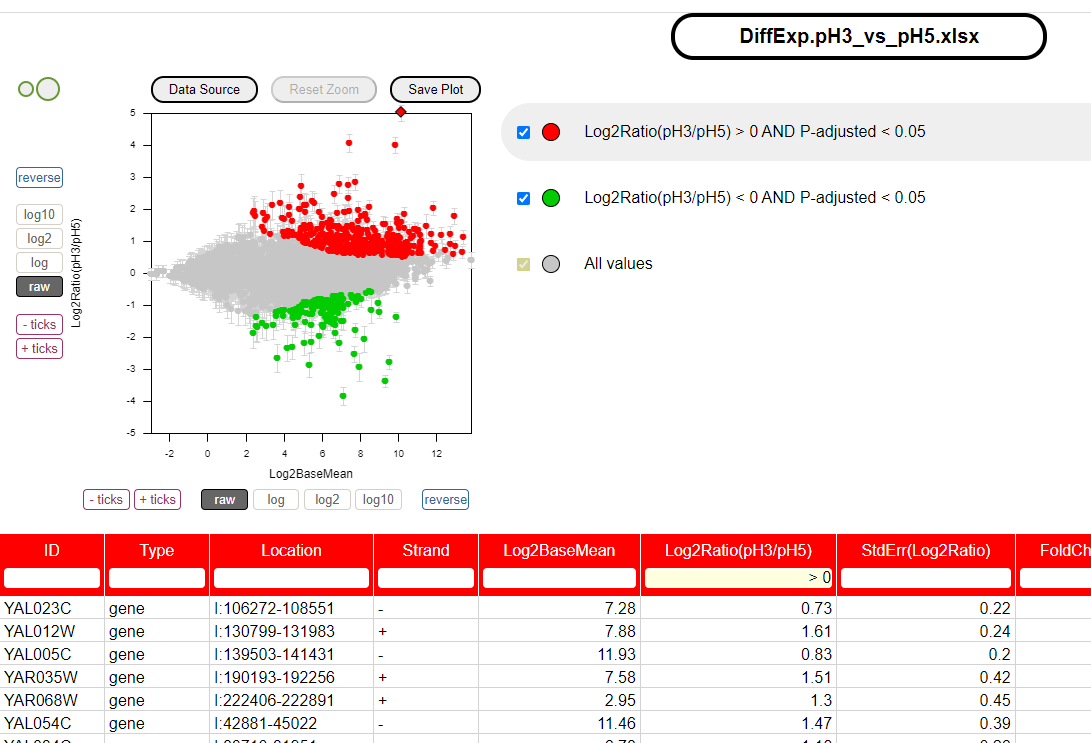Viewport: 1091px width, 743px height.
Task: Set X axis scale to log
Action: 276,500
